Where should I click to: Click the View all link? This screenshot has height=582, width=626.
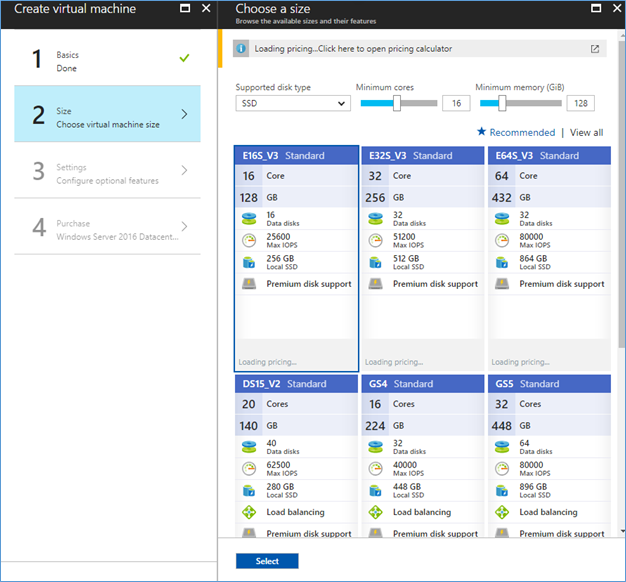(586, 133)
